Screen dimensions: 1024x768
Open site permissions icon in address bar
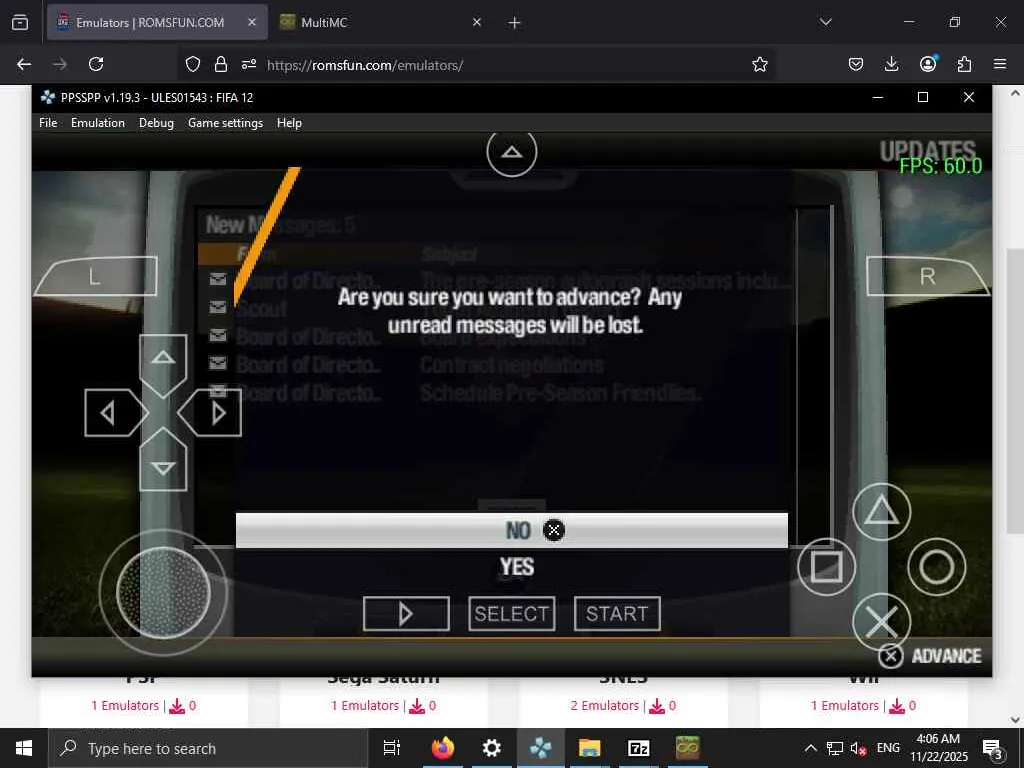[x=249, y=64]
